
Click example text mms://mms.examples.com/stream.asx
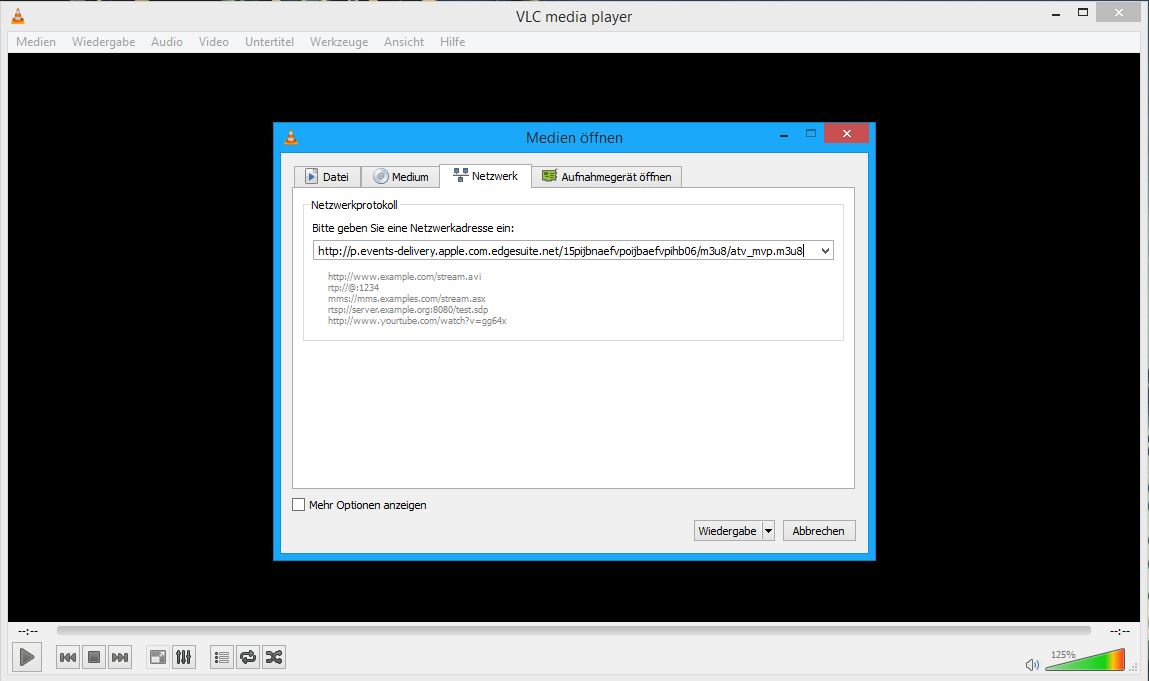tap(407, 298)
